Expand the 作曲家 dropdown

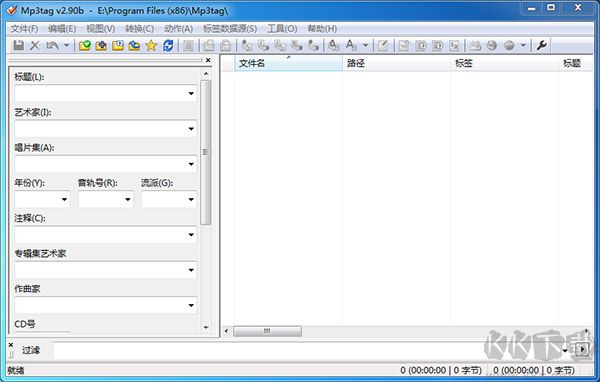191,305
